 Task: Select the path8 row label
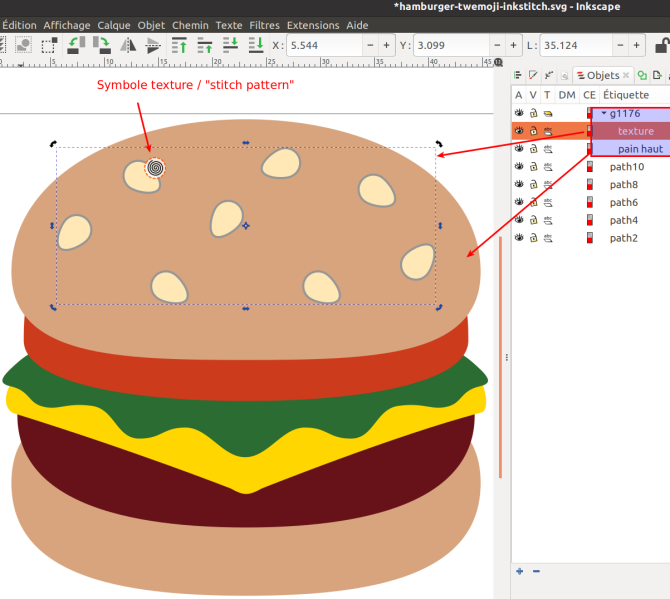point(623,185)
